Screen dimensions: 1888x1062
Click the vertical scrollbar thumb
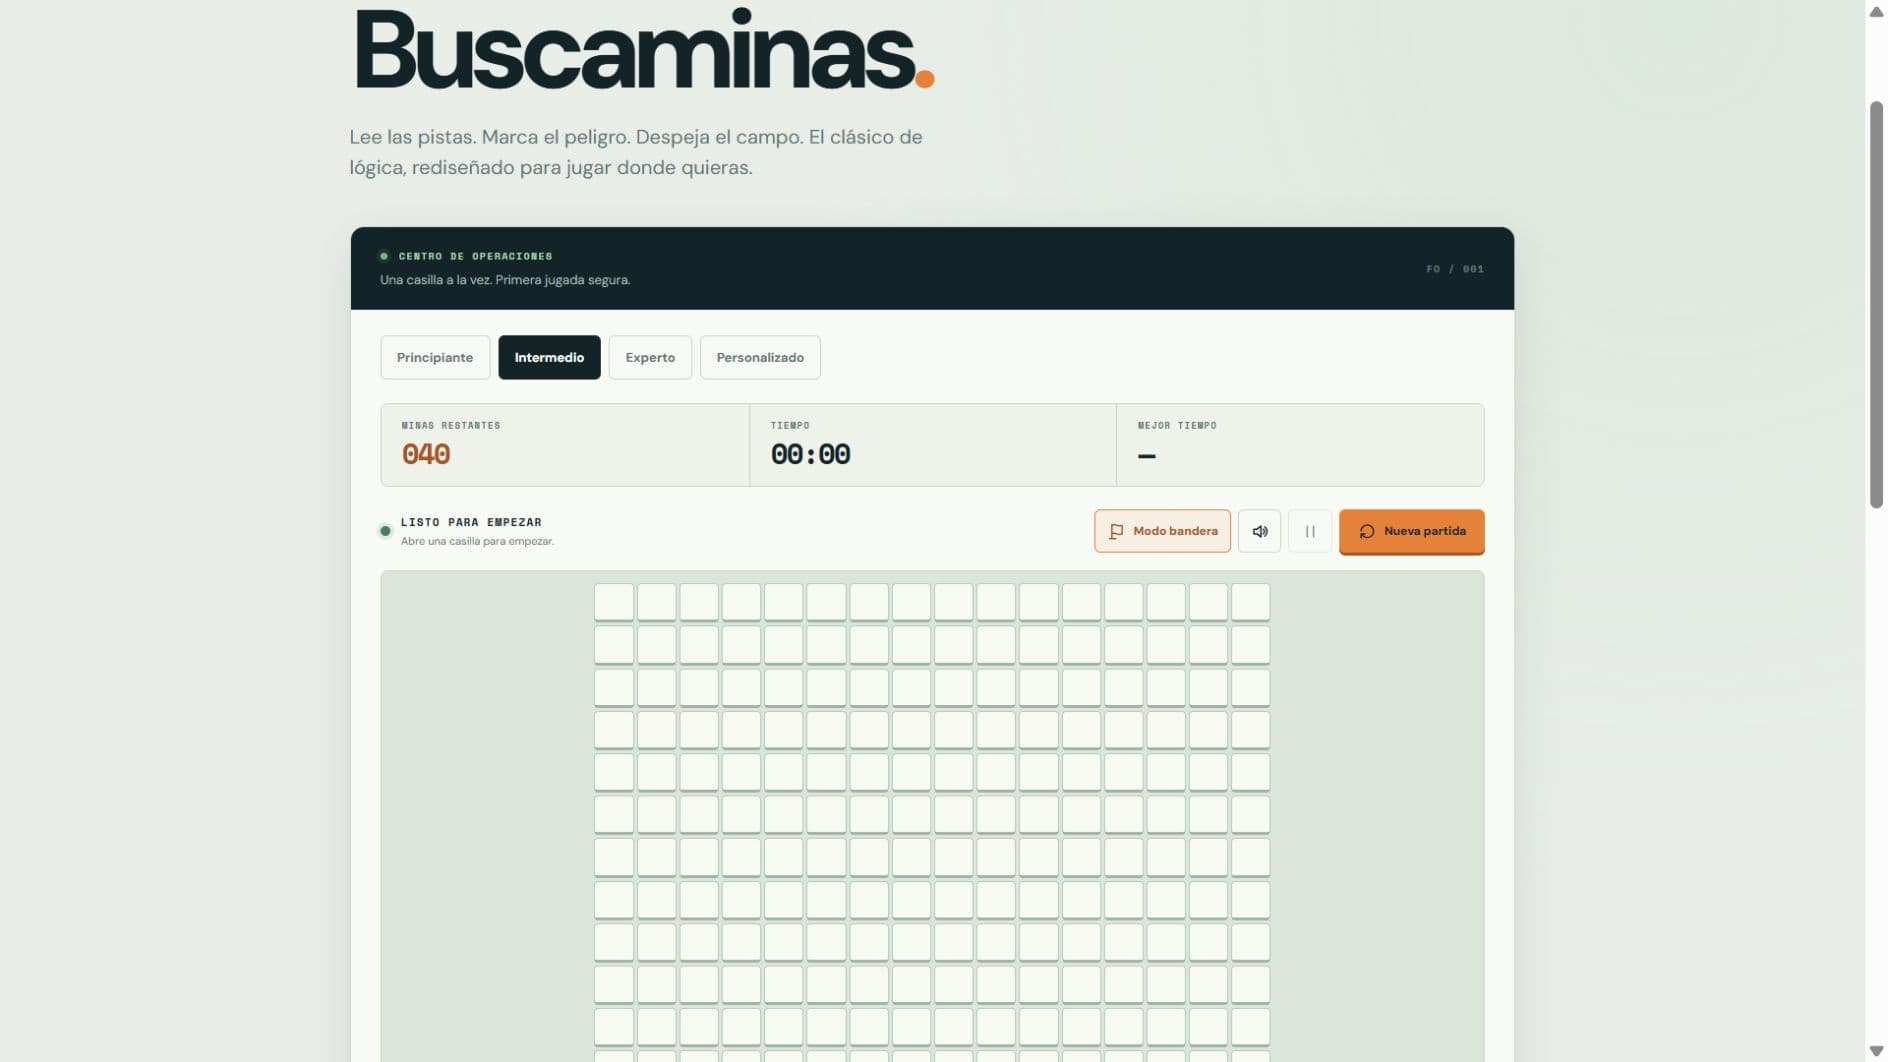[x=1876, y=305]
